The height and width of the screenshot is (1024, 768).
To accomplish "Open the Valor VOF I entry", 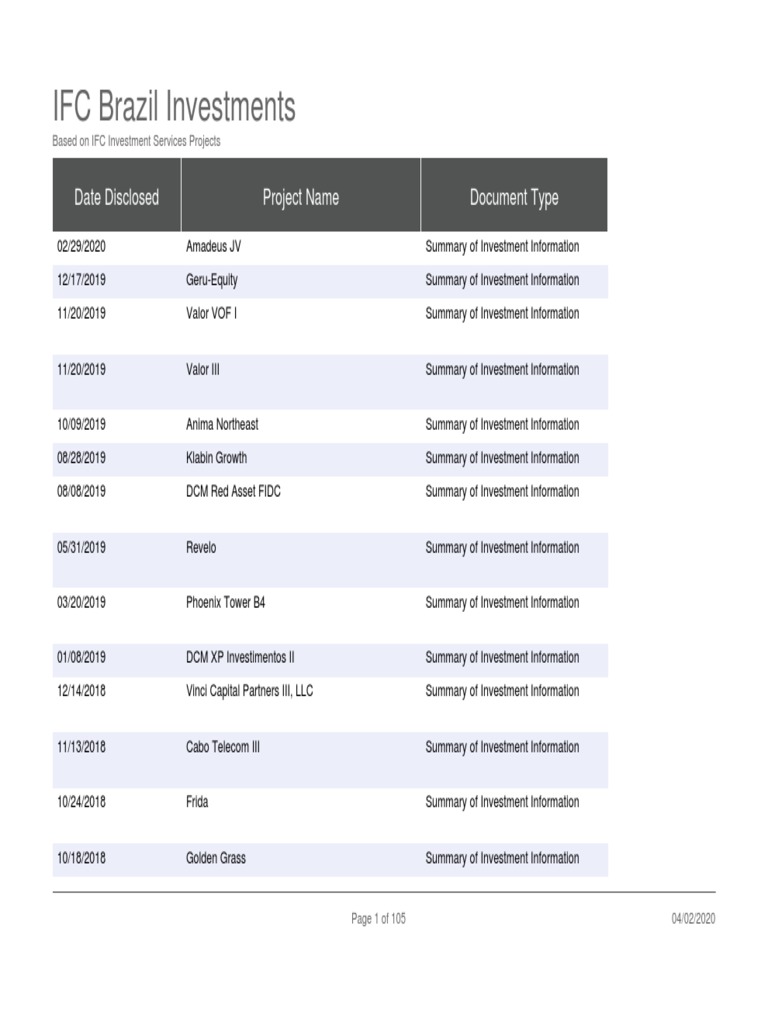I will point(211,313).
